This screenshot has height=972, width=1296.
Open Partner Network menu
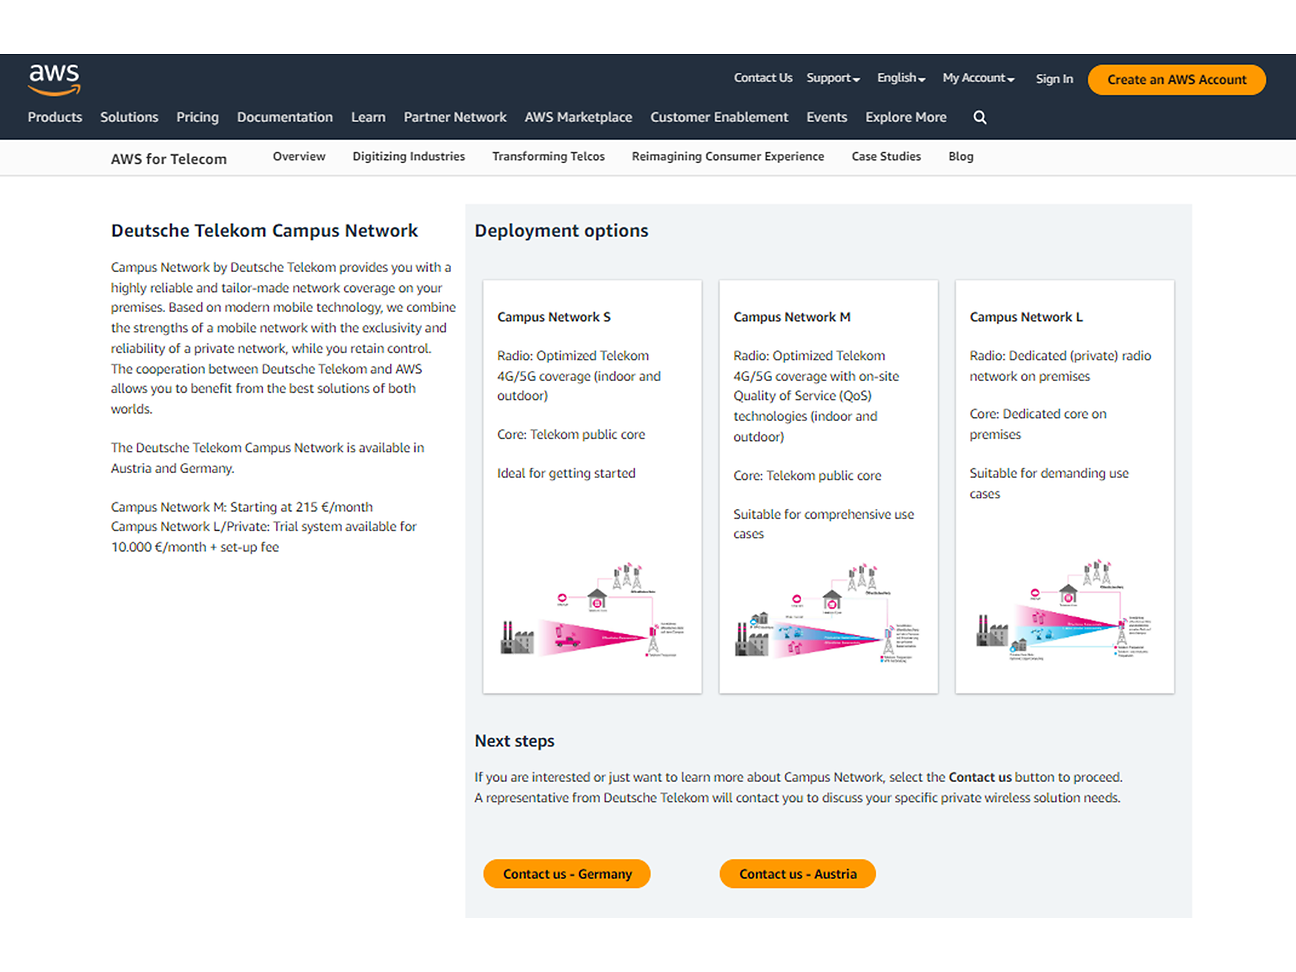pos(455,117)
